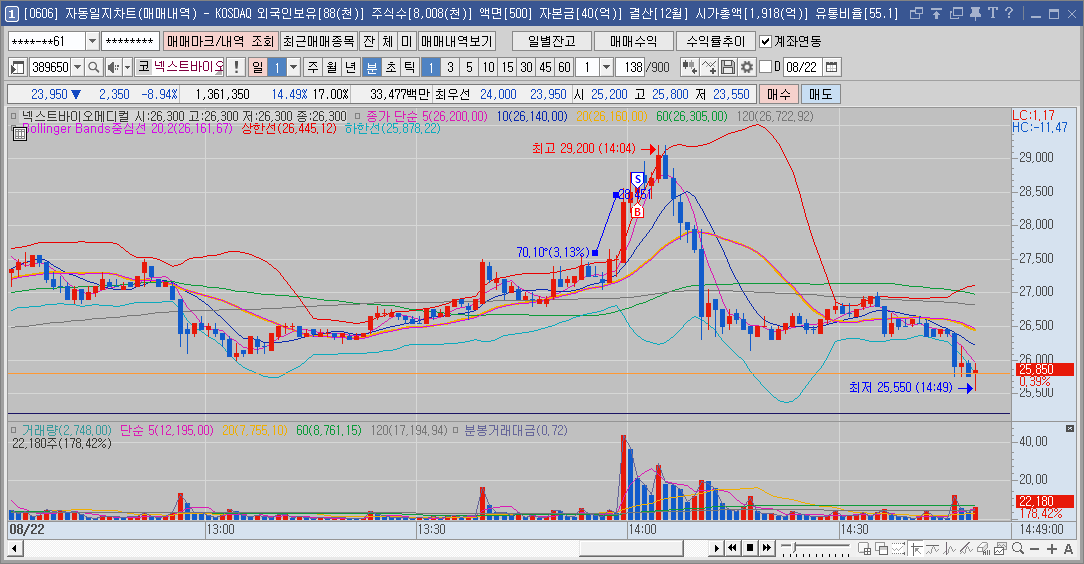Viewport: 1084px width, 564px height.
Task: Click the eraser drawing-tool icon in bottom toolbar
Action: pyautogui.click(x=983, y=549)
